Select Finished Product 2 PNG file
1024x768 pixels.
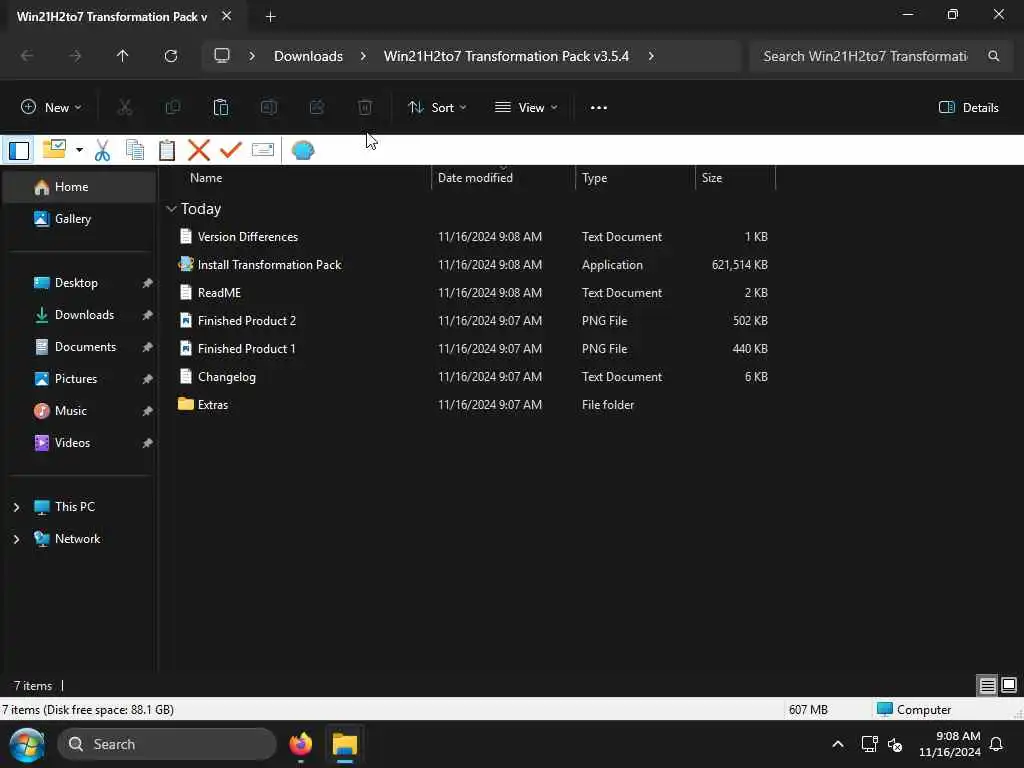pos(246,321)
